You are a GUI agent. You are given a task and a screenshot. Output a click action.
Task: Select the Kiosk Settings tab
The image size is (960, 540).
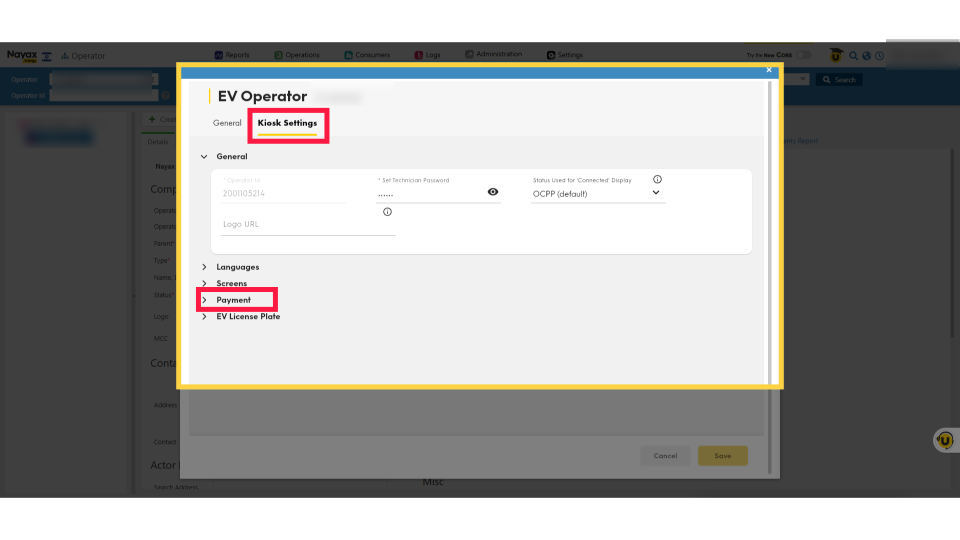coord(287,123)
